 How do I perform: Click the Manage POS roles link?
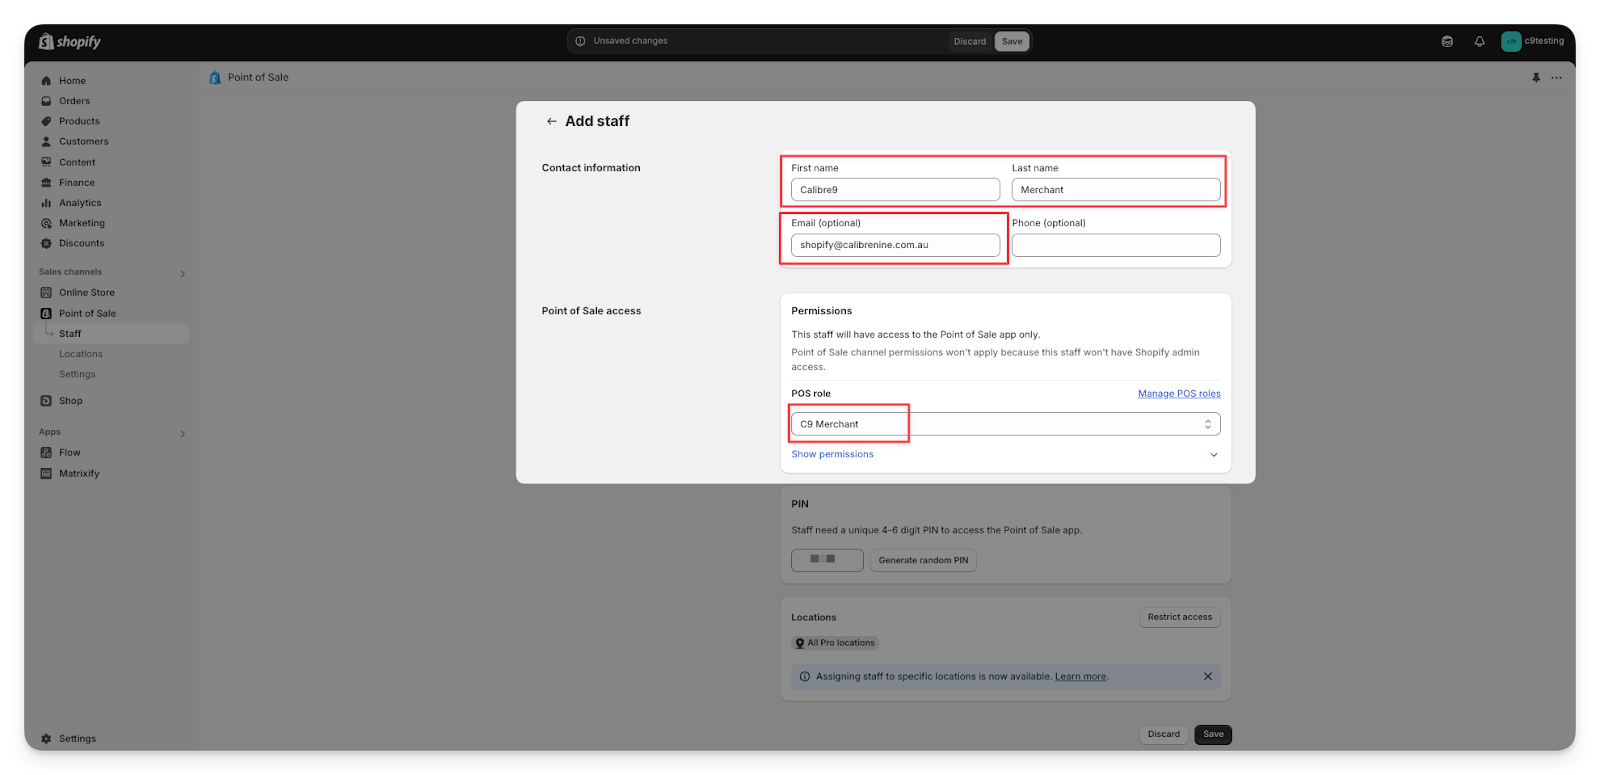click(x=1178, y=394)
